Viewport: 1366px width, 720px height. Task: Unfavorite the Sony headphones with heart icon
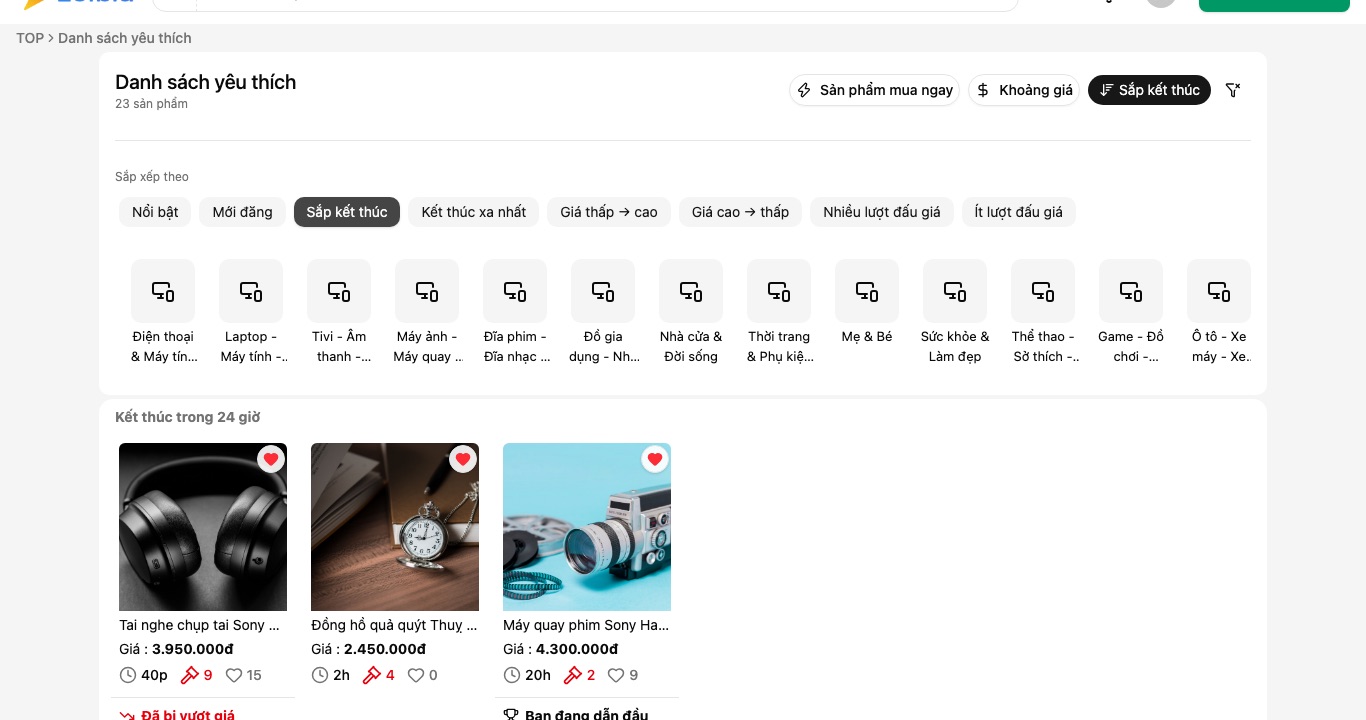[x=271, y=459]
